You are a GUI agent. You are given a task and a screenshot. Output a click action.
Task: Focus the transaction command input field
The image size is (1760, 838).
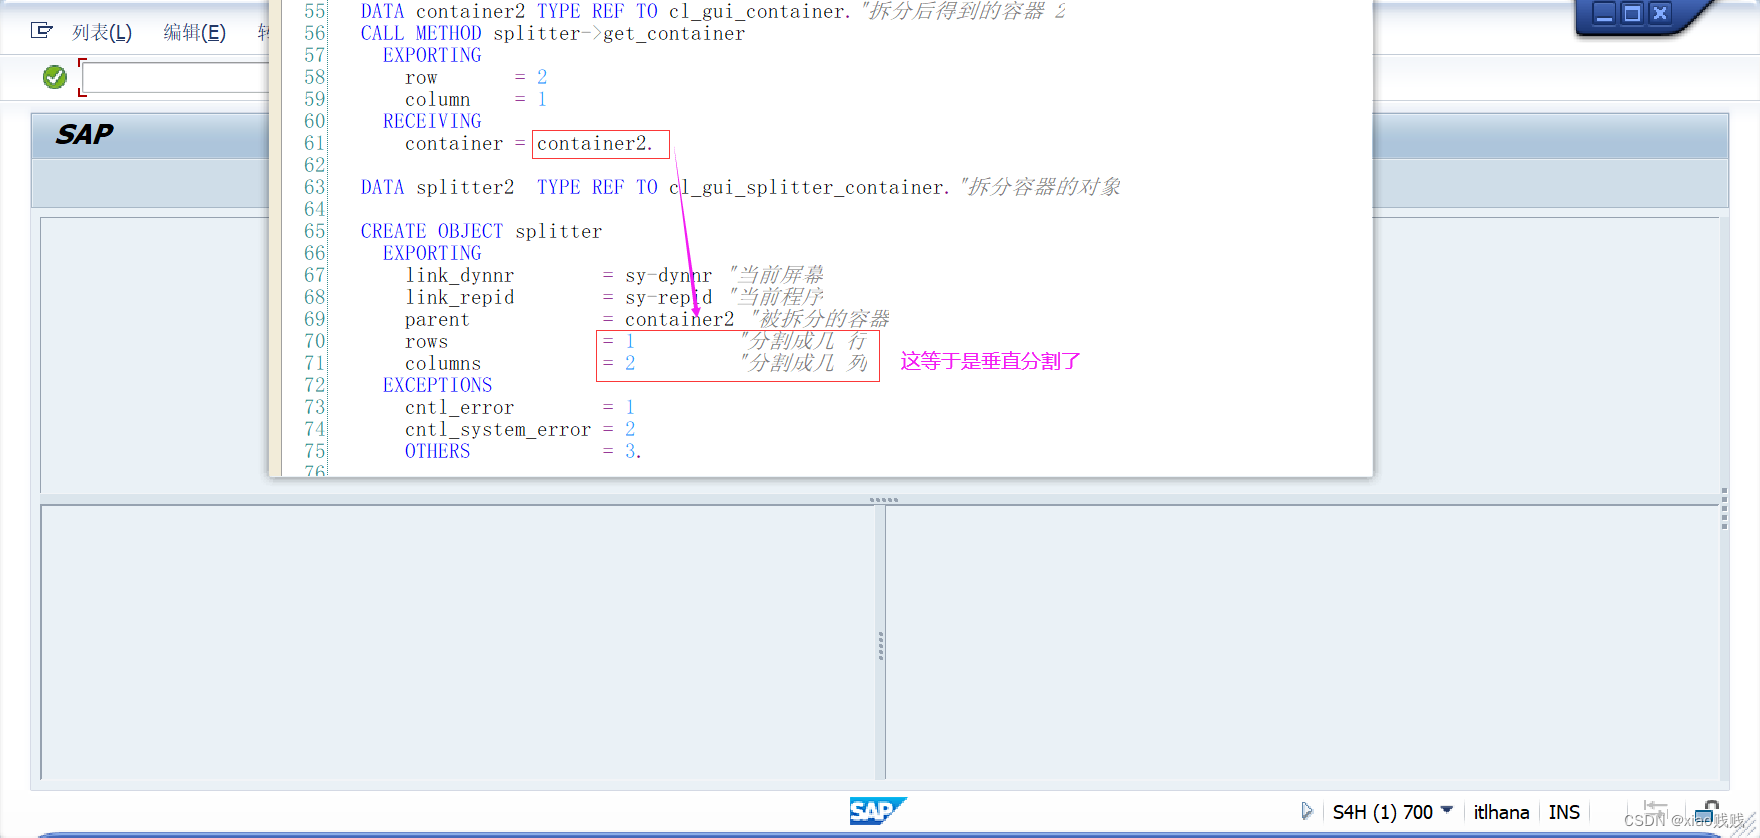[175, 77]
